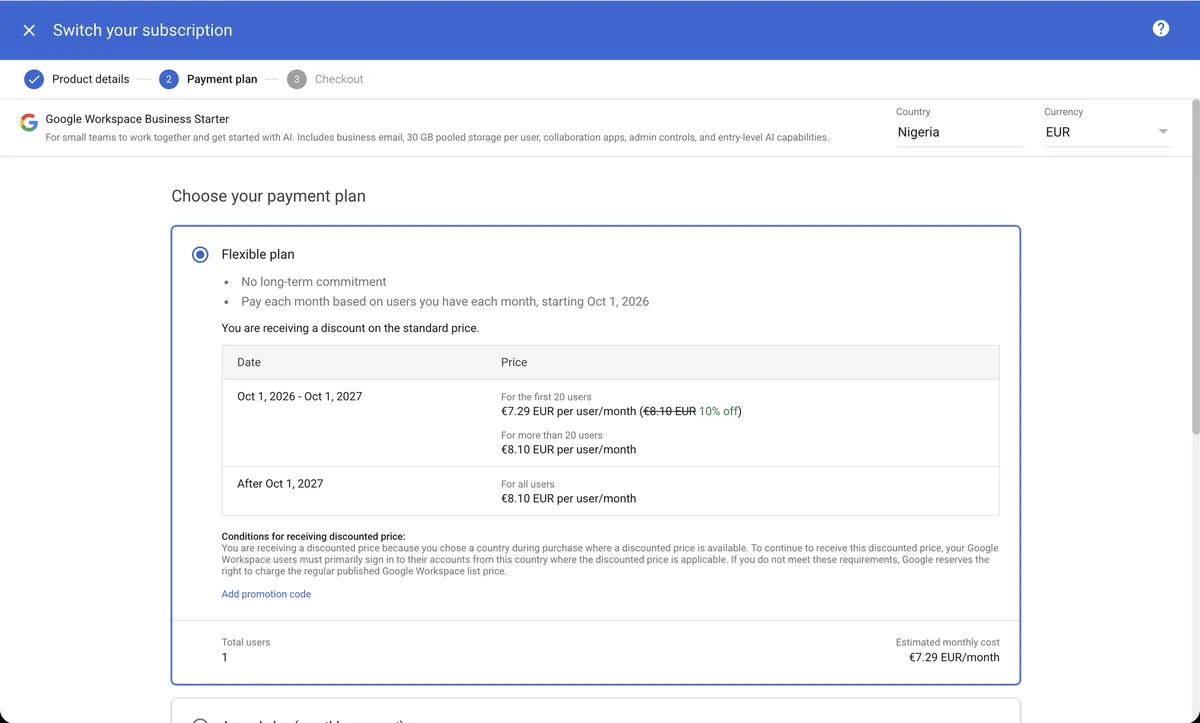
Task: Click the Google logo beside Business Starter
Action: [29, 123]
